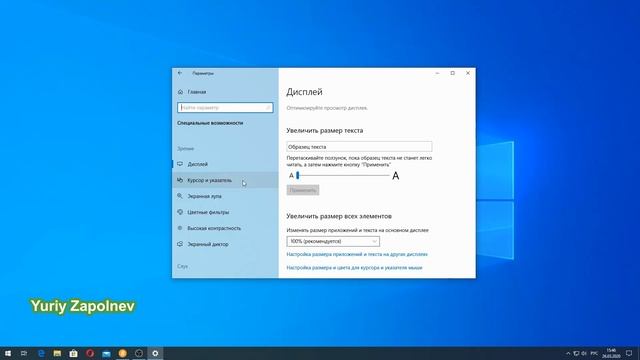This screenshot has width=640, height=360.
Task: Click the Найти параметр search box
Action: click(x=225, y=108)
